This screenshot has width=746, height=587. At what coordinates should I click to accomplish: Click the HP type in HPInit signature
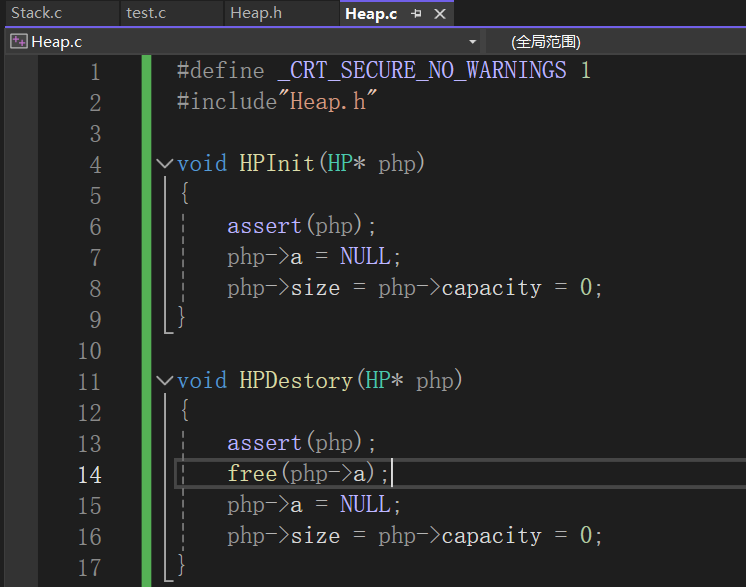(340, 163)
